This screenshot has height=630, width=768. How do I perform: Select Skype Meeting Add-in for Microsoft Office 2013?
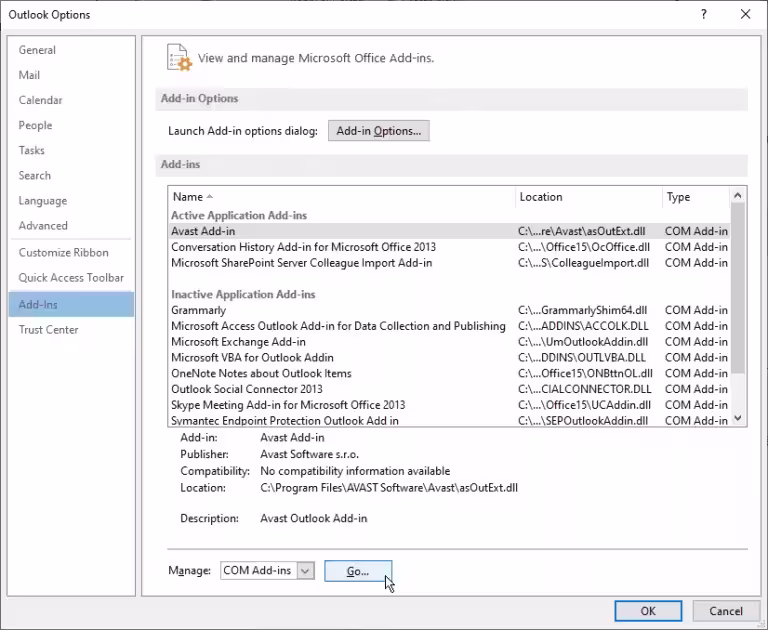(449, 405)
